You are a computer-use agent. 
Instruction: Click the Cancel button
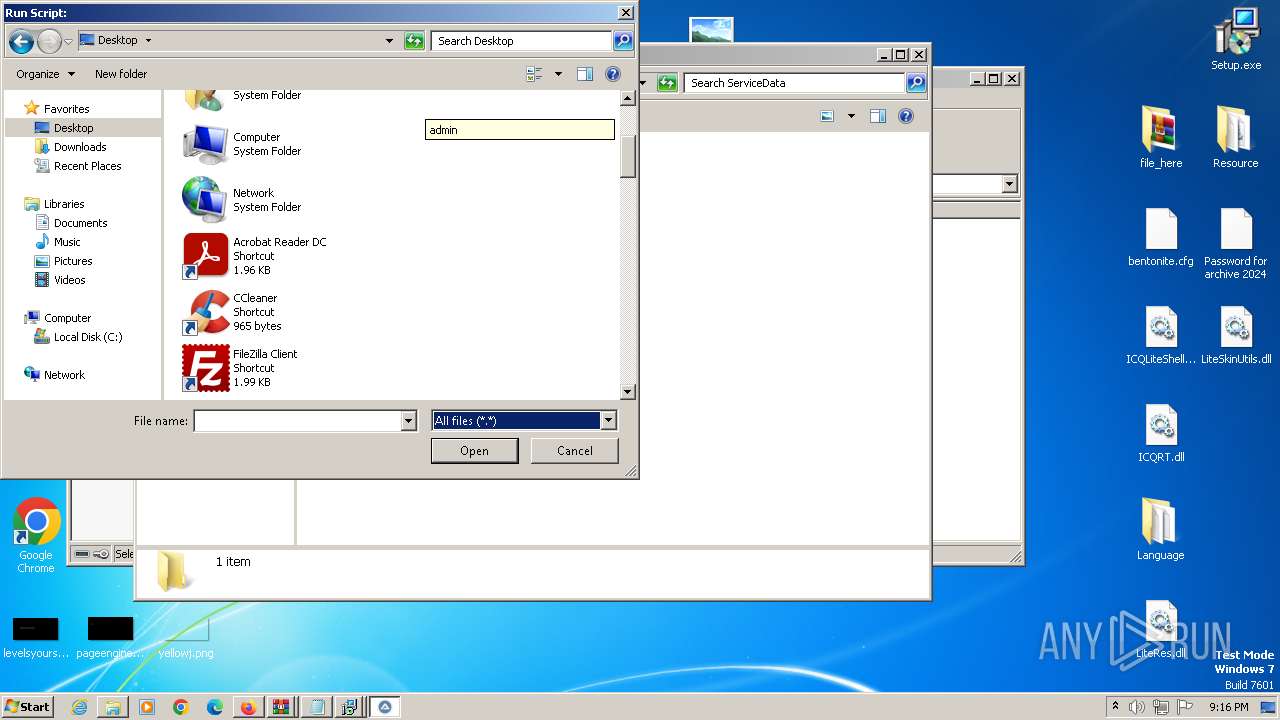click(x=575, y=451)
